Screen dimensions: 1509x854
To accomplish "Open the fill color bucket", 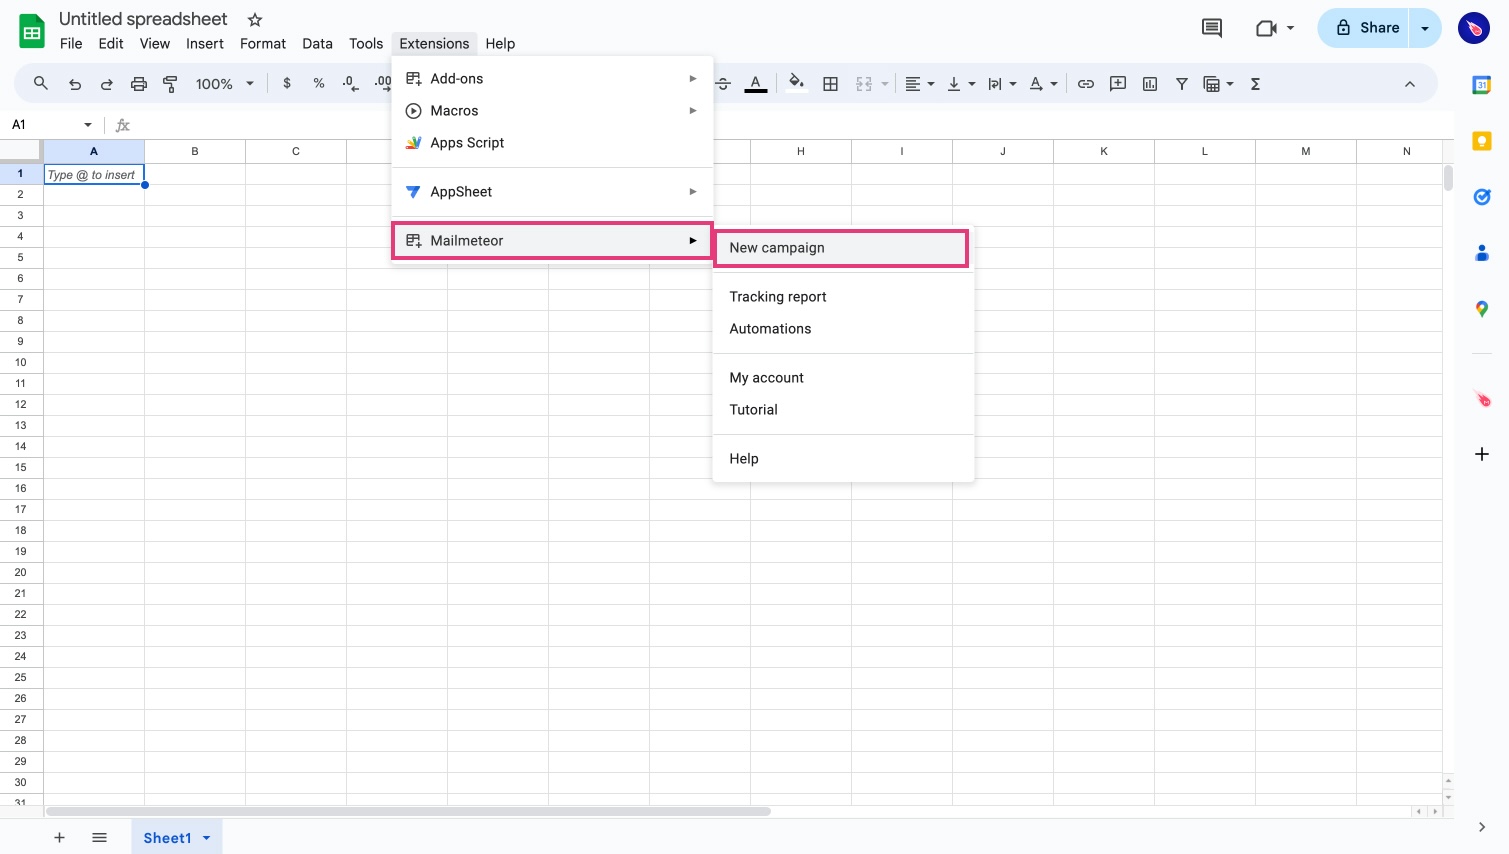I will coord(796,83).
